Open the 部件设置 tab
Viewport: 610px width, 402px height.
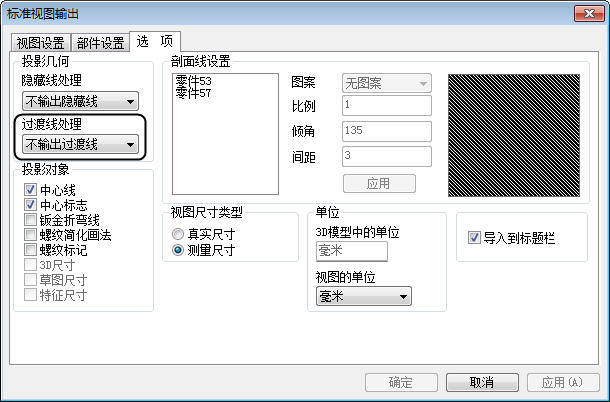100,42
